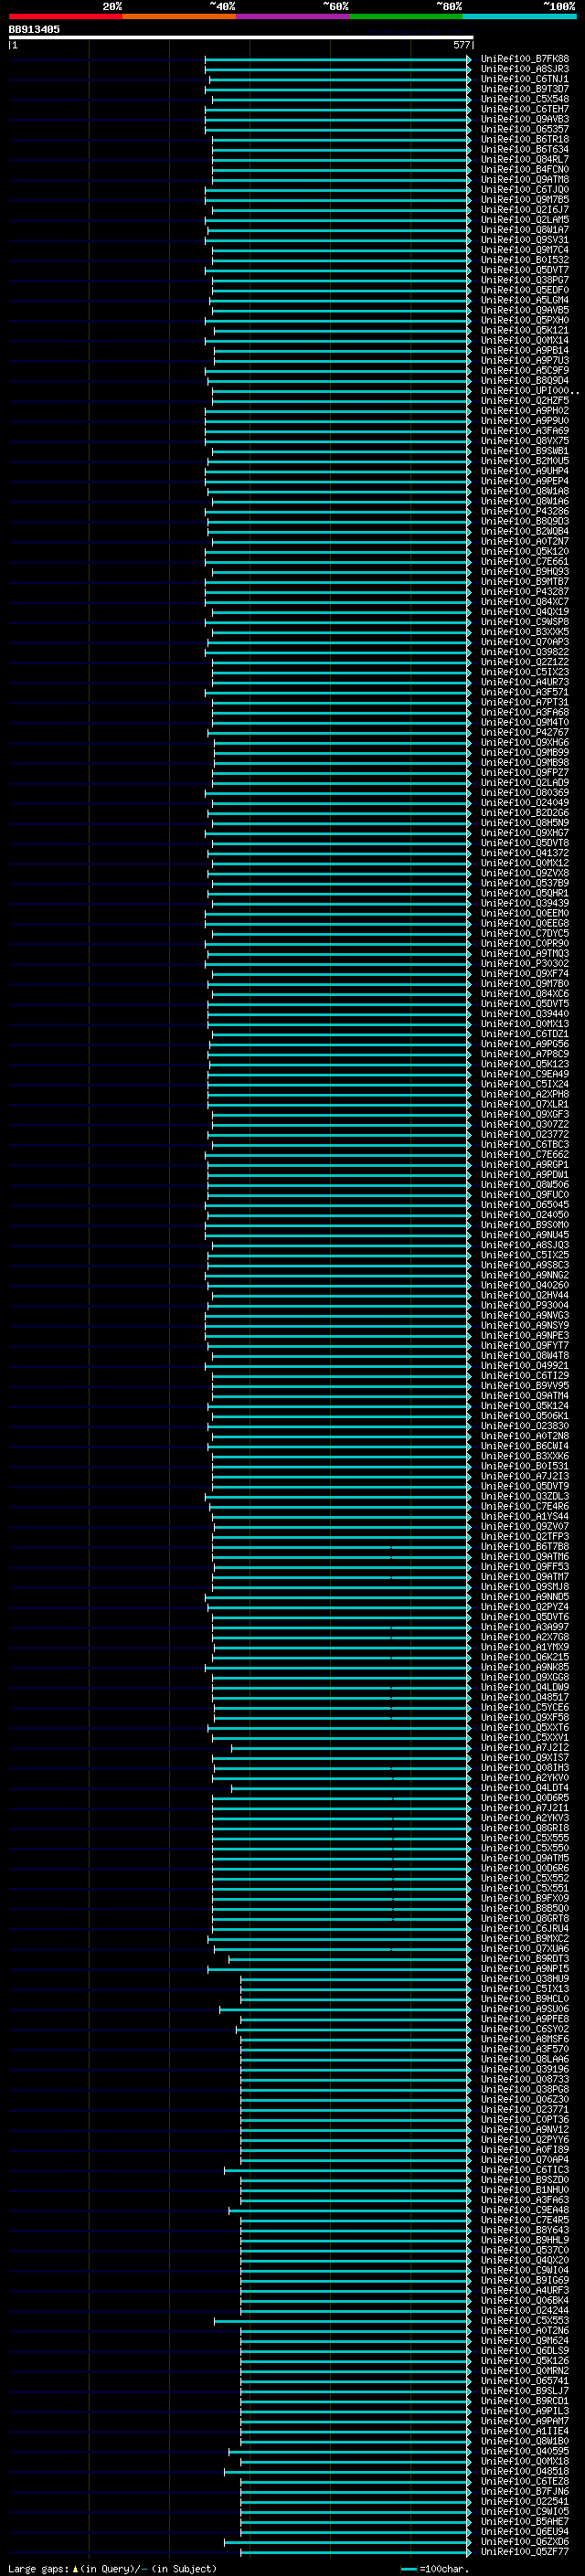Viewport: 585px width, 2576px height.
Task: Click the UniRef100_Q9M7C4 entry
Action: click(524, 250)
